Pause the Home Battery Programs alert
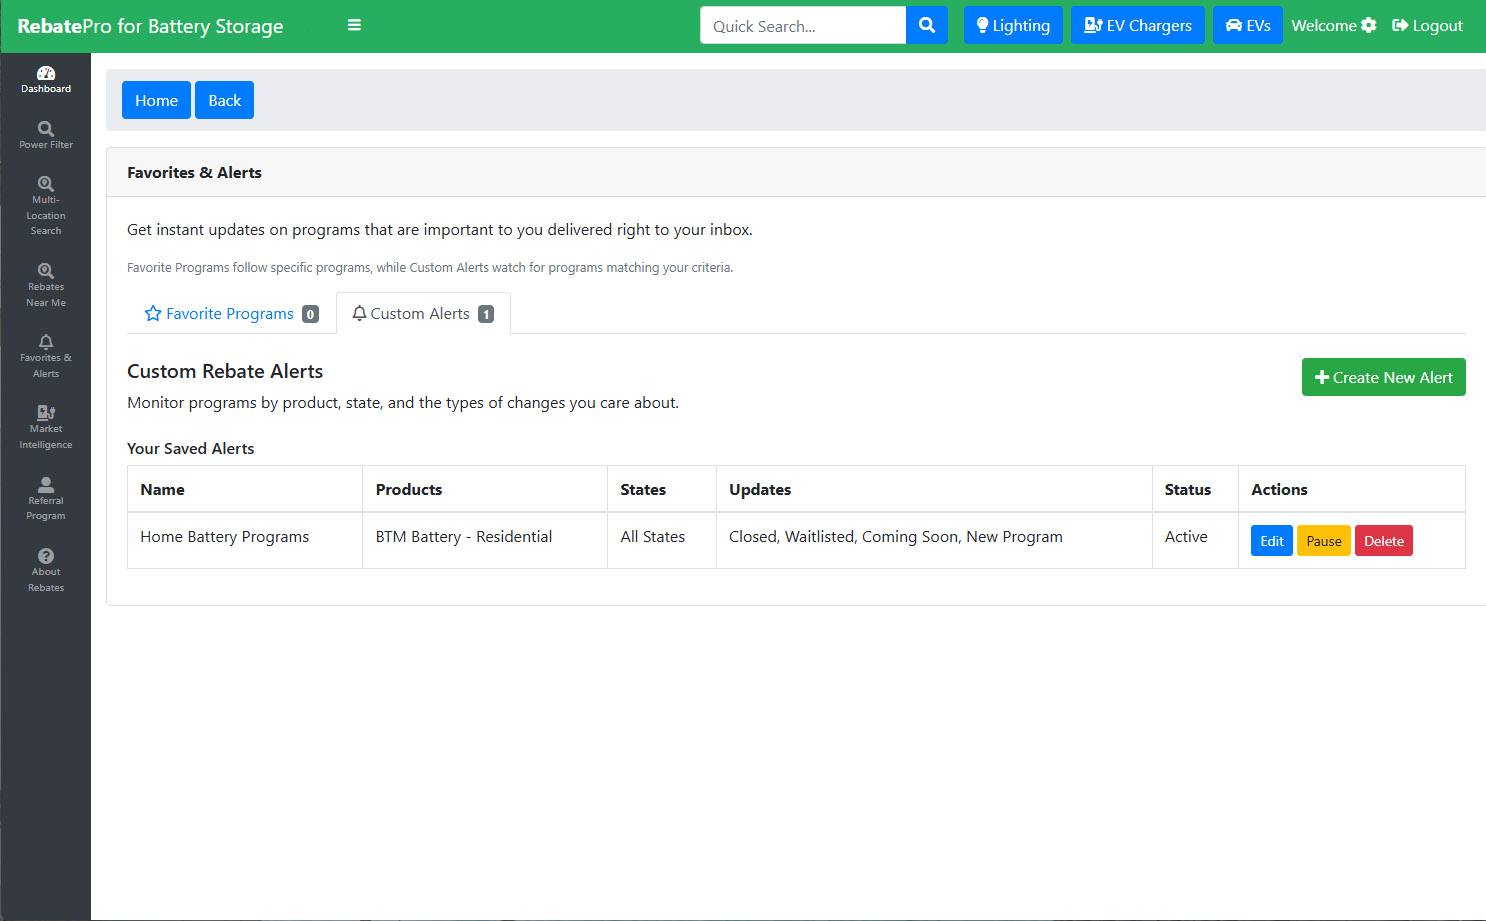Image resolution: width=1486 pixels, height=921 pixels. click(1323, 541)
